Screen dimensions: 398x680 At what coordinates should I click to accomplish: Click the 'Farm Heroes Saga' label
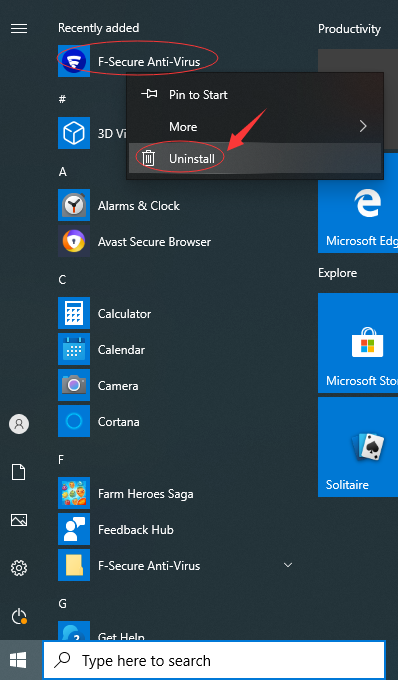pyautogui.click(x=146, y=494)
